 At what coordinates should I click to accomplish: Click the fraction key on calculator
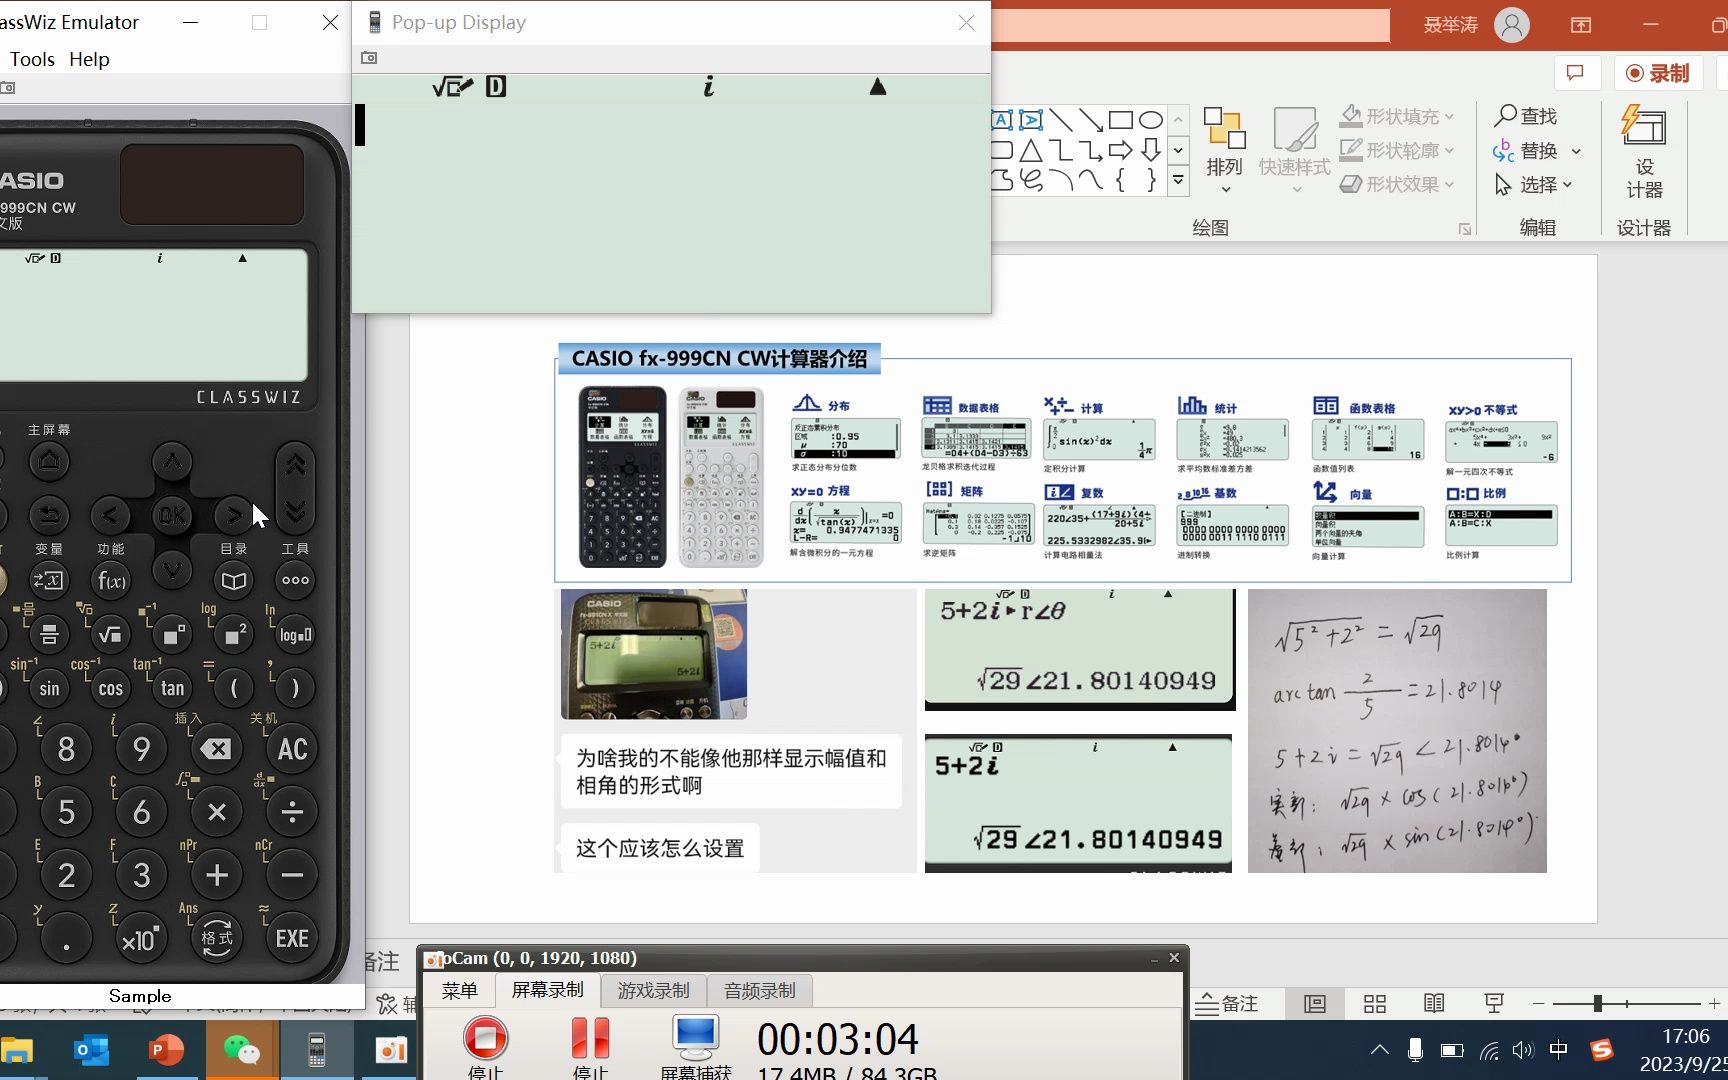49,634
